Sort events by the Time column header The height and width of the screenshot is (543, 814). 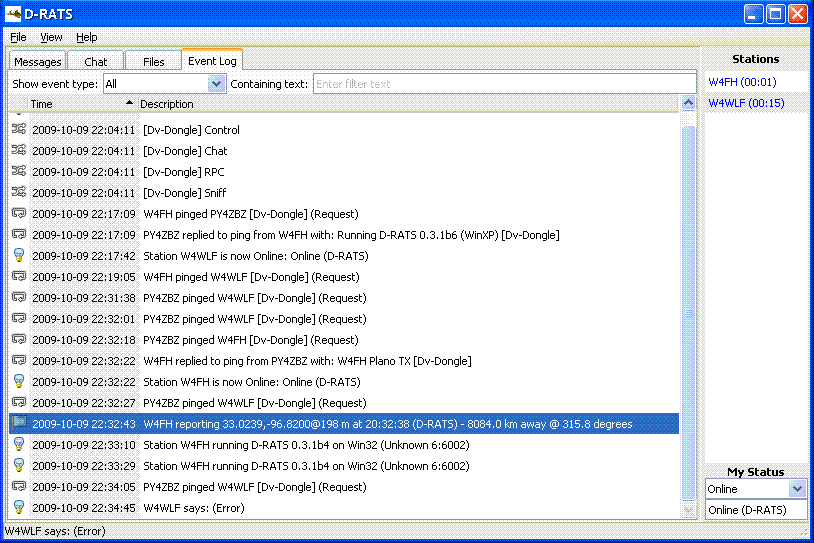(80, 104)
